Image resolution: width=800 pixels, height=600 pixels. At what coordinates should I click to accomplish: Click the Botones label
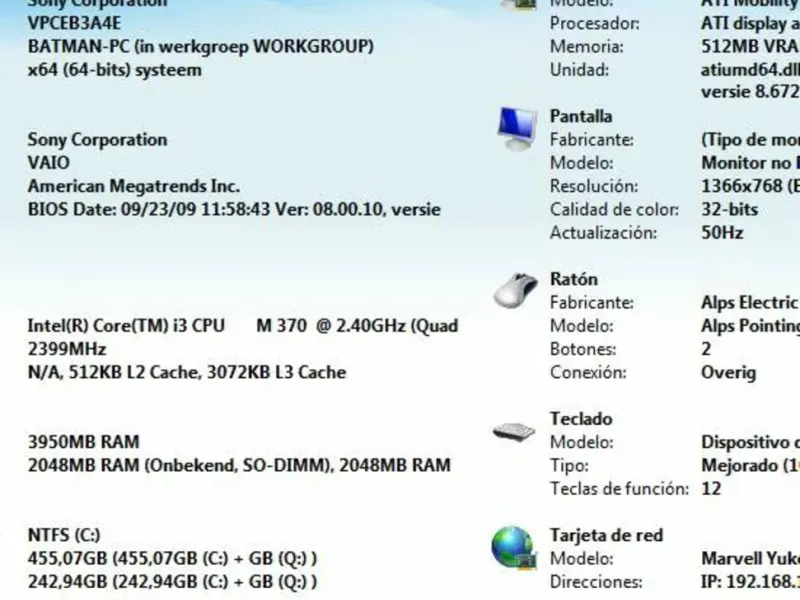point(583,349)
